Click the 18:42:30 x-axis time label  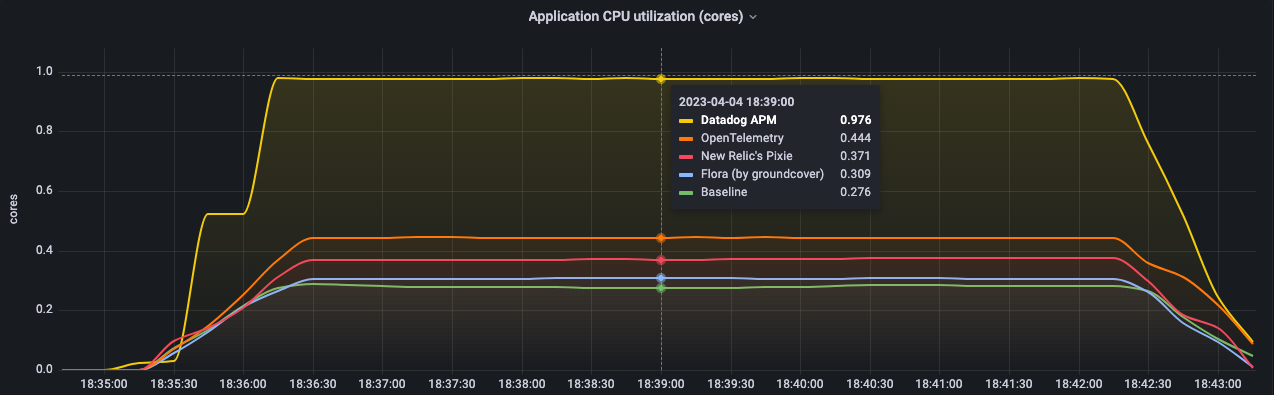point(1148,384)
